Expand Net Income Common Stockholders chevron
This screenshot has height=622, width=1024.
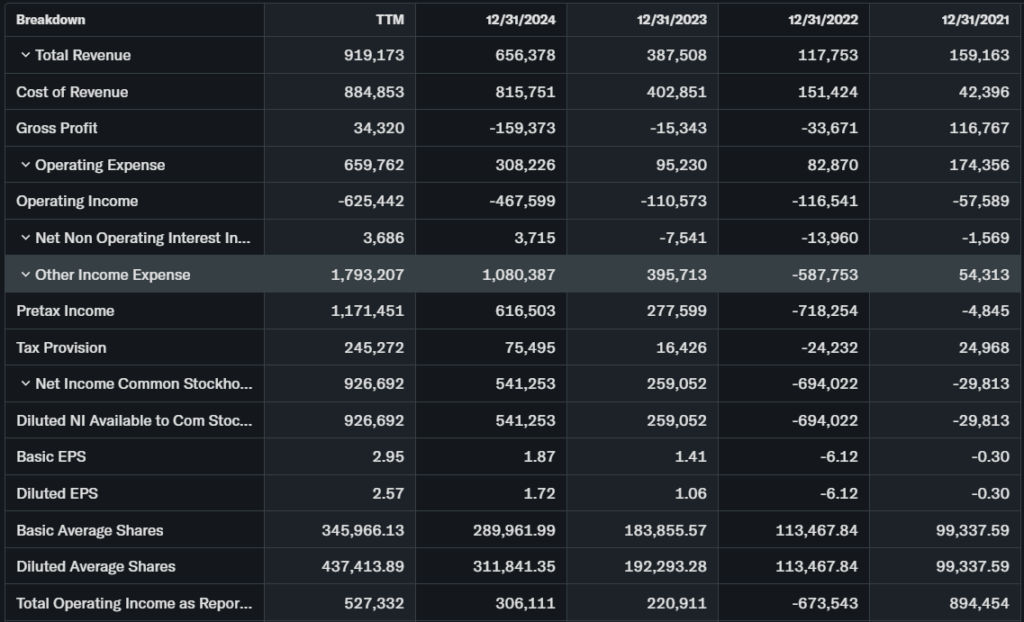click(x=25, y=384)
